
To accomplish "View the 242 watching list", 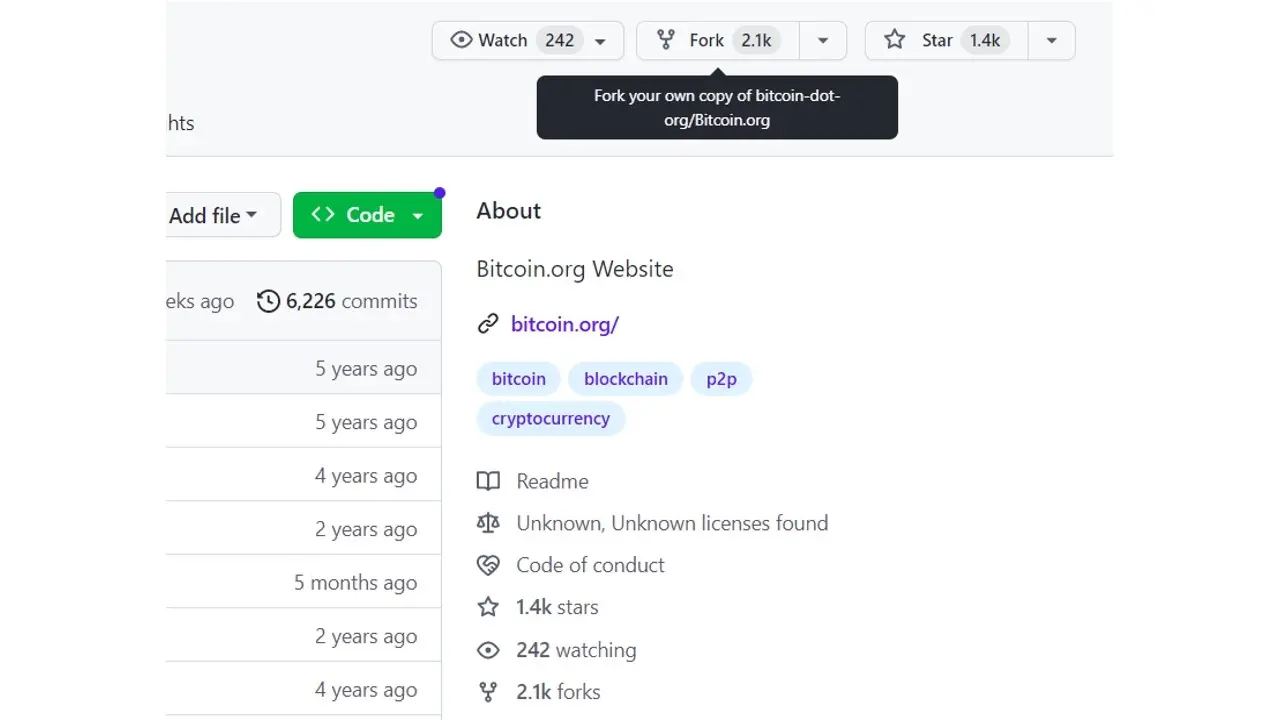I will pos(576,650).
